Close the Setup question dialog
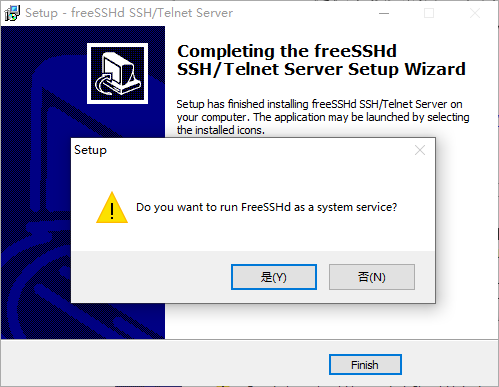Image resolution: width=499 pixels, height=387 pixels. click(420, 150)
